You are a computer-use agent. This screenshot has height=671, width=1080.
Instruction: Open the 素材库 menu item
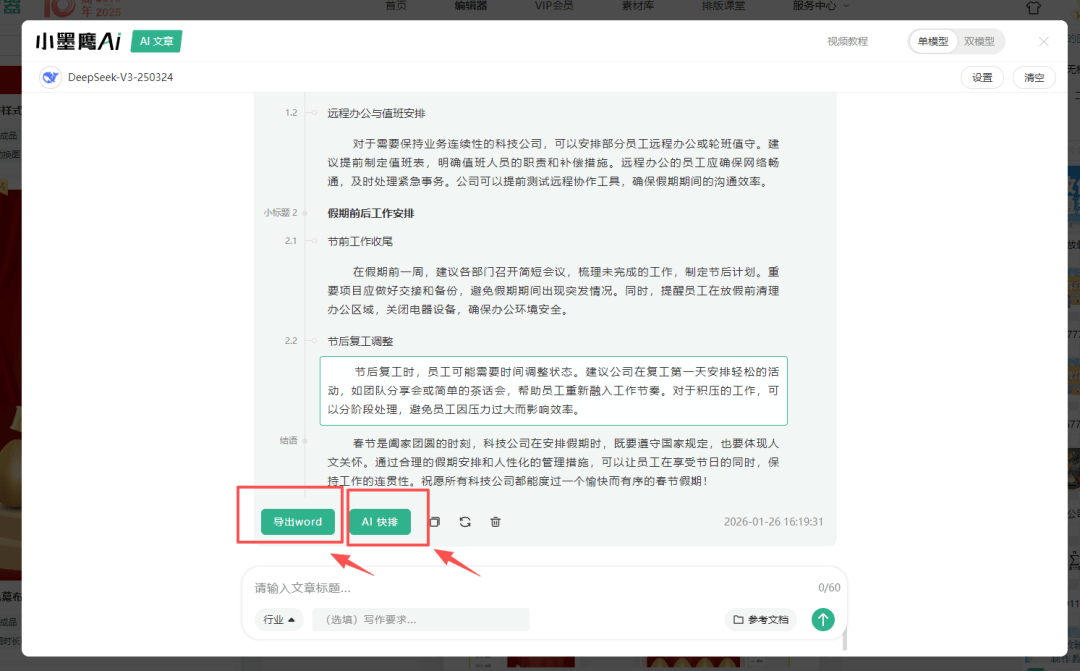[637, 6]
